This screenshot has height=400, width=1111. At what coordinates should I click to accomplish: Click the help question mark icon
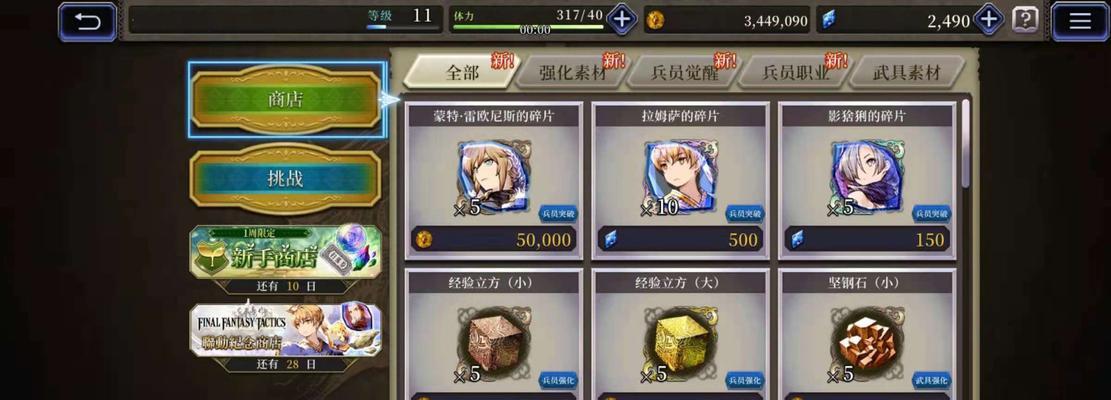pyautogui.click(x=1025, y=20)
